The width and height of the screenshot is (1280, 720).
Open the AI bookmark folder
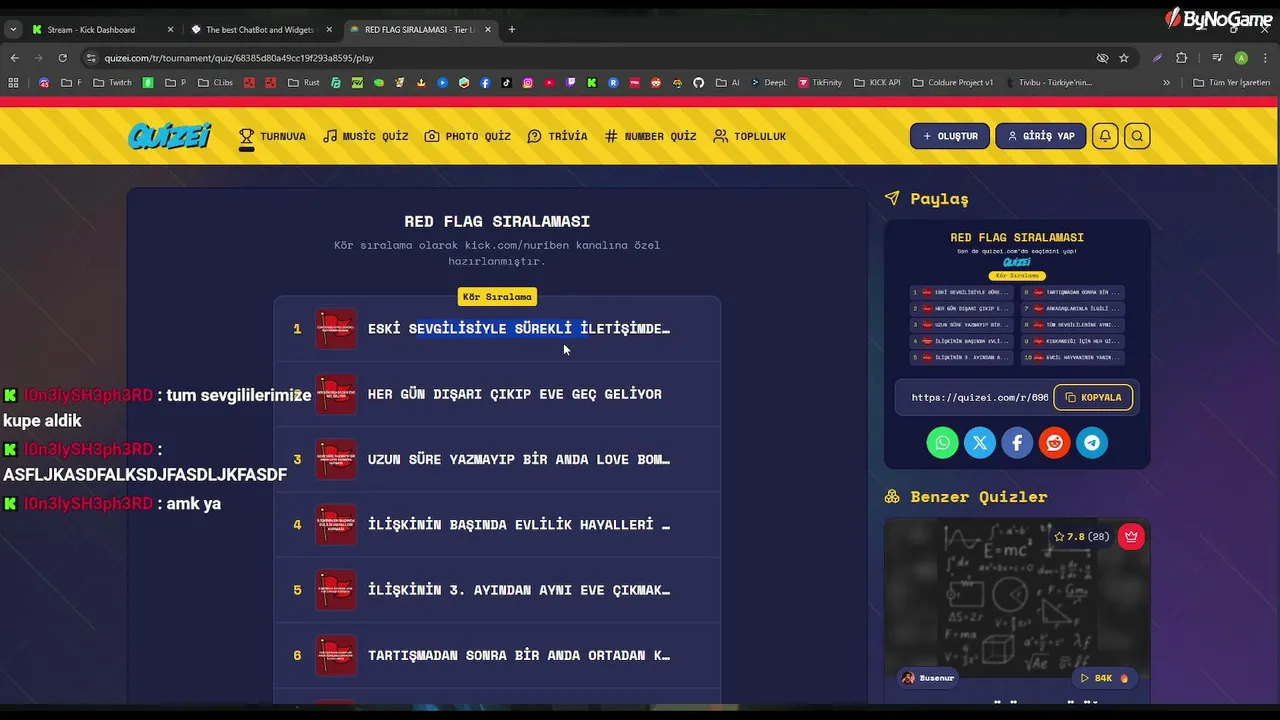(728, 83)
